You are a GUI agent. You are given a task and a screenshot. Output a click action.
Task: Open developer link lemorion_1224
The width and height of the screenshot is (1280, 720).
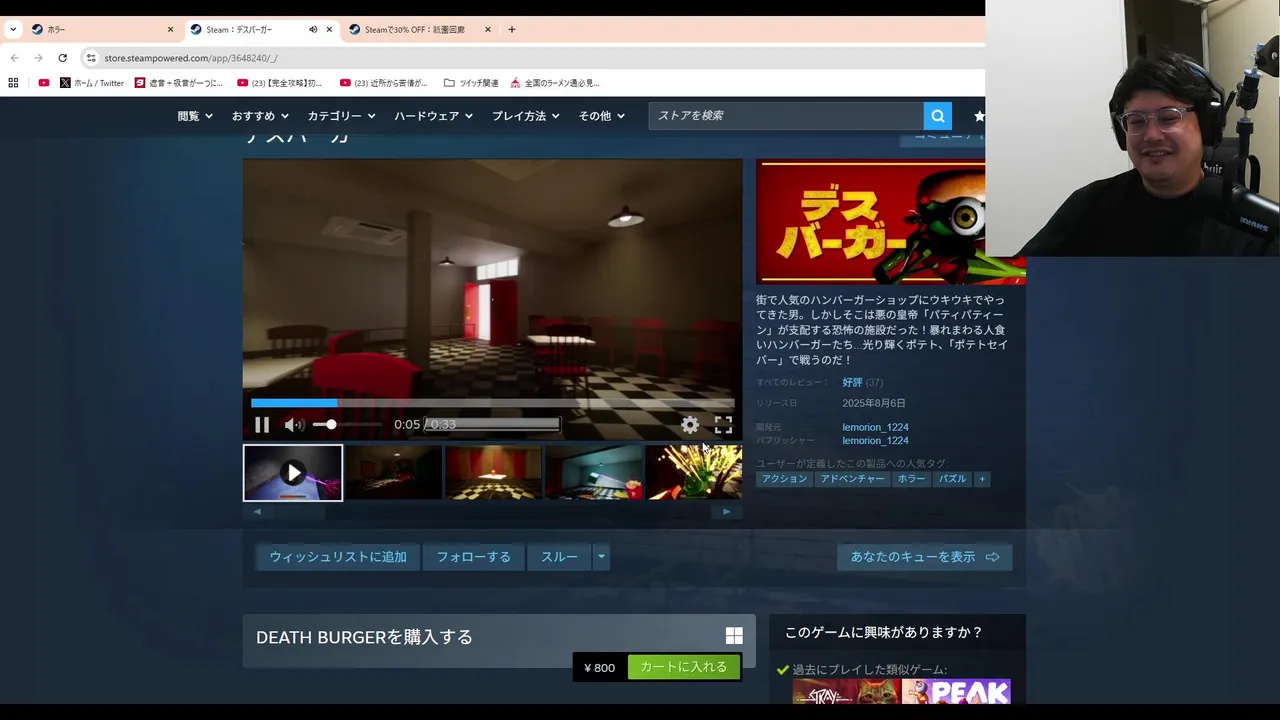pos(875,427)
